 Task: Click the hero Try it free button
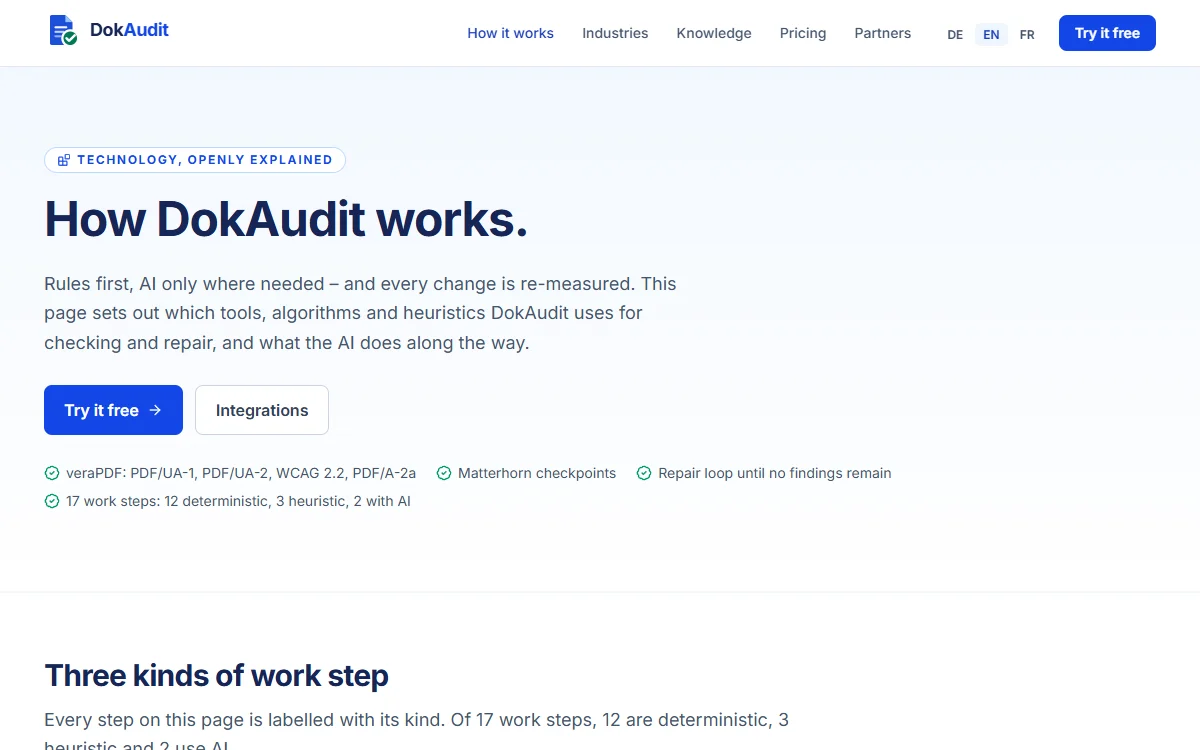(x=113, y=410)
